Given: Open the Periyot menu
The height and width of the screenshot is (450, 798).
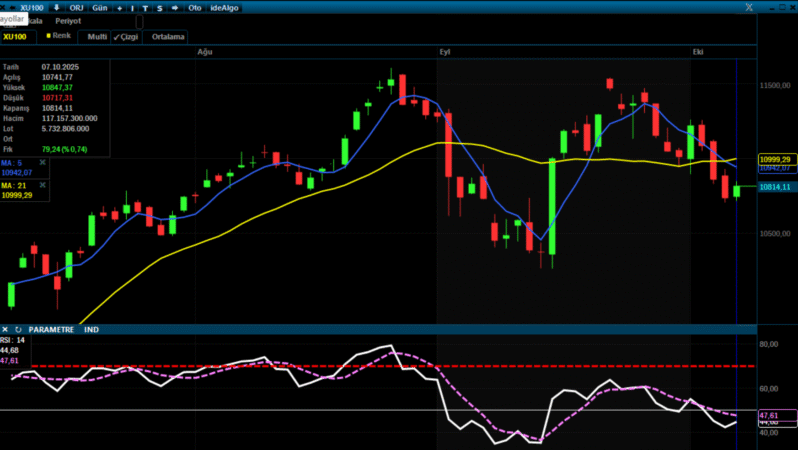Looking at the screenshot, I should point(69,21).
